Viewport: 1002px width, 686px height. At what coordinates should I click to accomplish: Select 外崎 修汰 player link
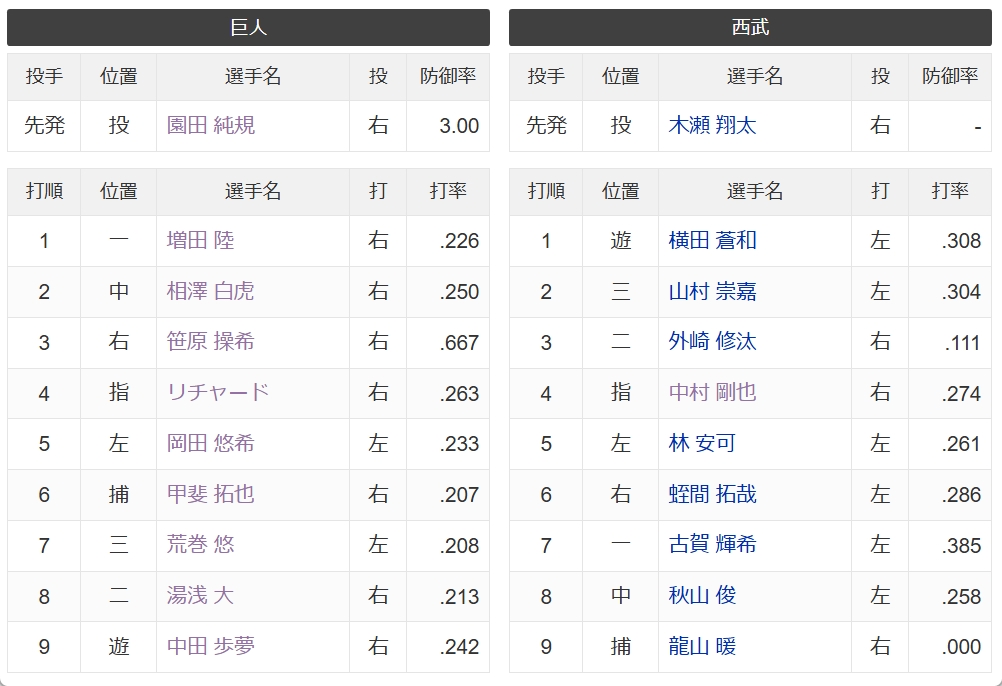point(713,342)
